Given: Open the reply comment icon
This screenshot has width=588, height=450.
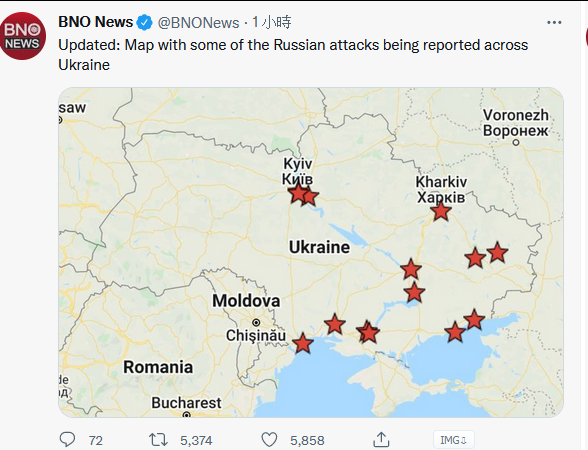Looking at the screenshot, I should tap(68, 439).
